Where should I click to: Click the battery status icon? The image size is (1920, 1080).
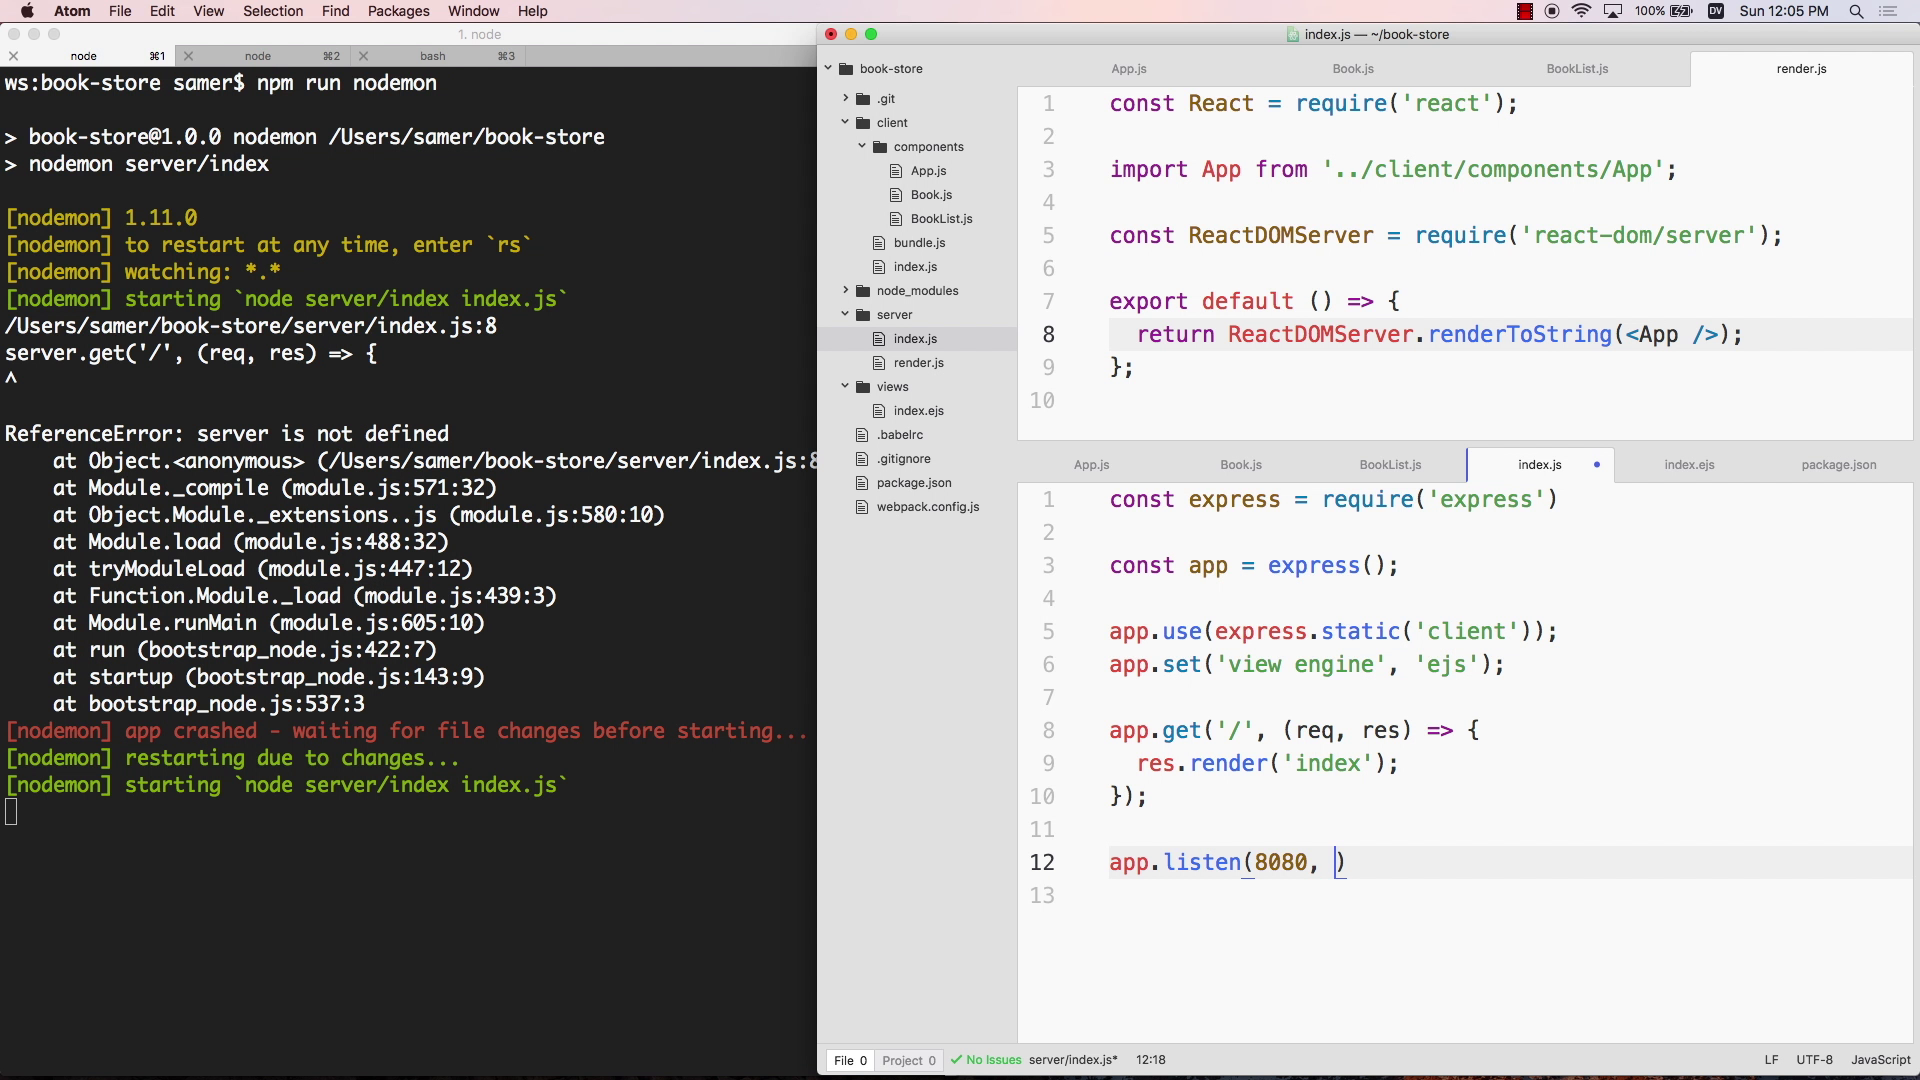[x=1681, y=11]
